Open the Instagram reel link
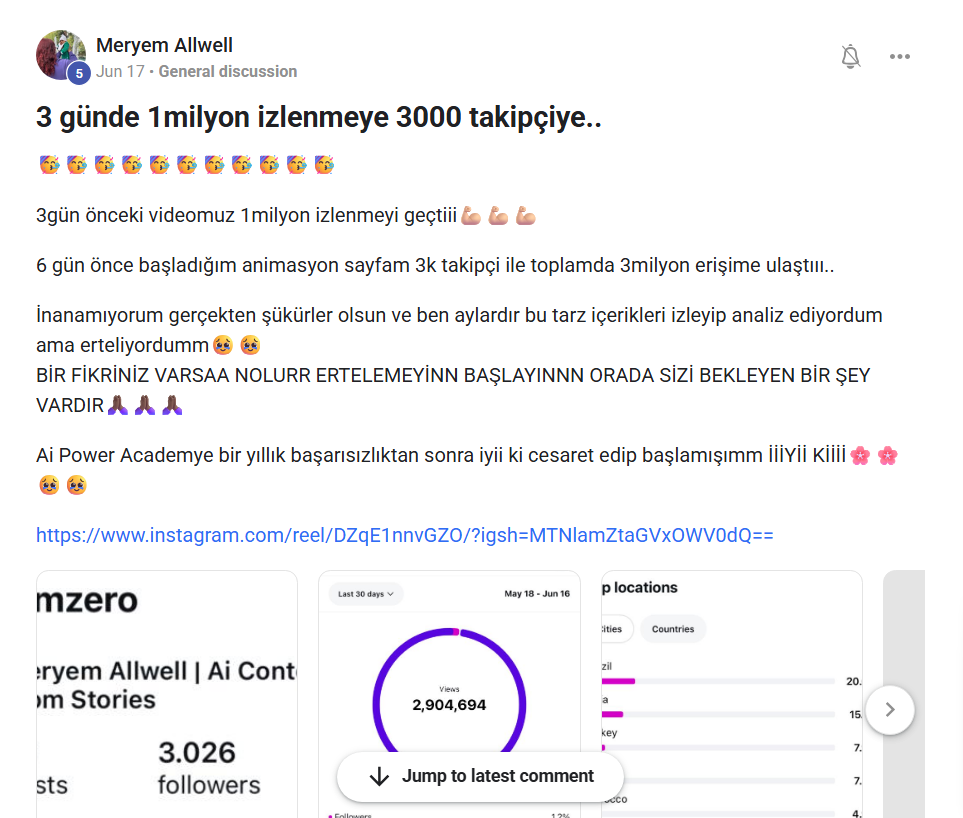This screenshot has width=963, height=818. [405, 535]
